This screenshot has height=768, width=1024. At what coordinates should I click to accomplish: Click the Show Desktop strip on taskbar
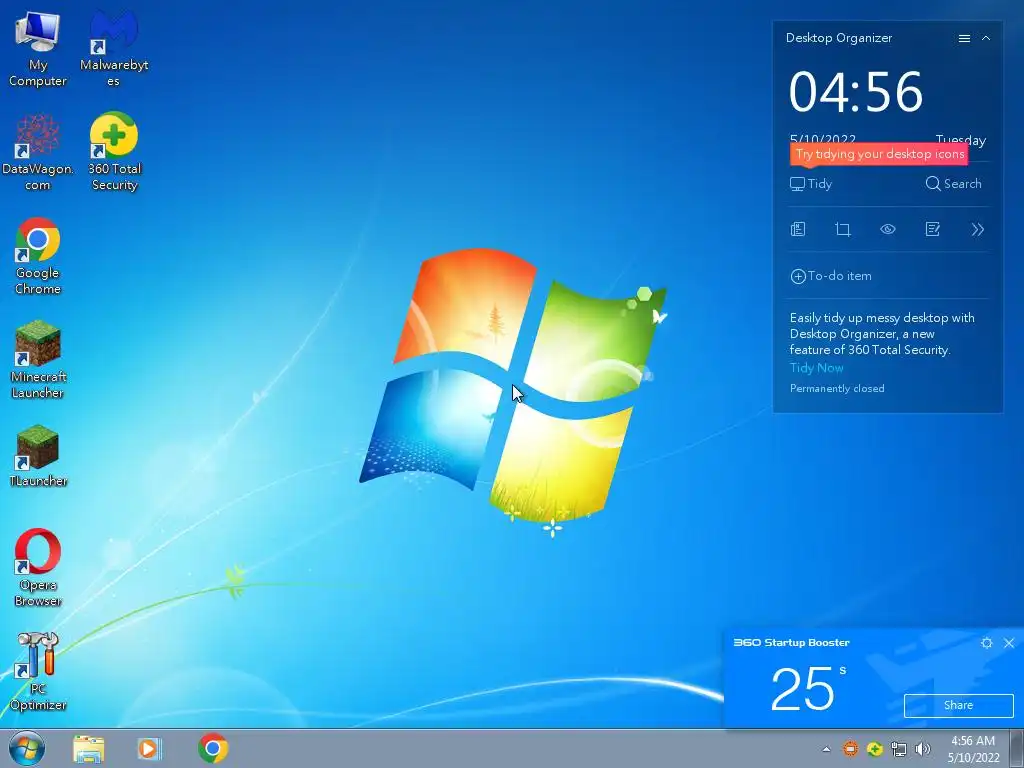[x=1017, y=748]
